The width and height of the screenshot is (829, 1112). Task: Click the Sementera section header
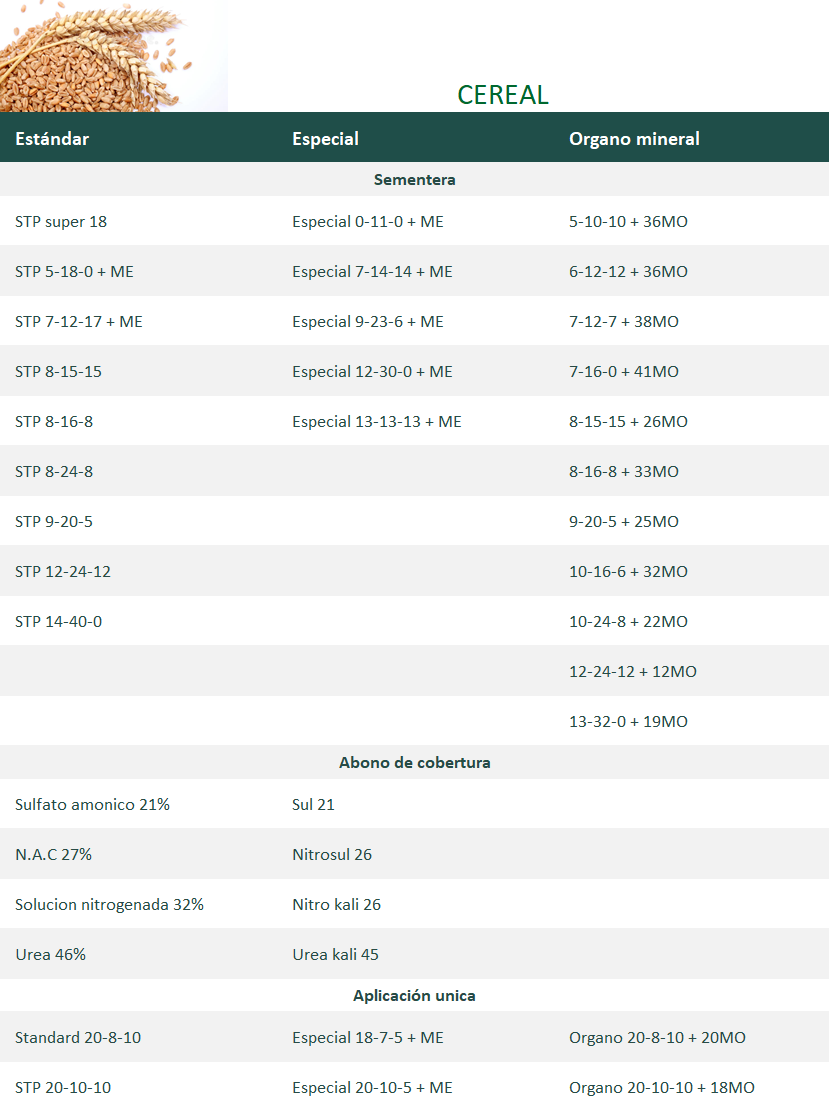(x=414, y=180)
